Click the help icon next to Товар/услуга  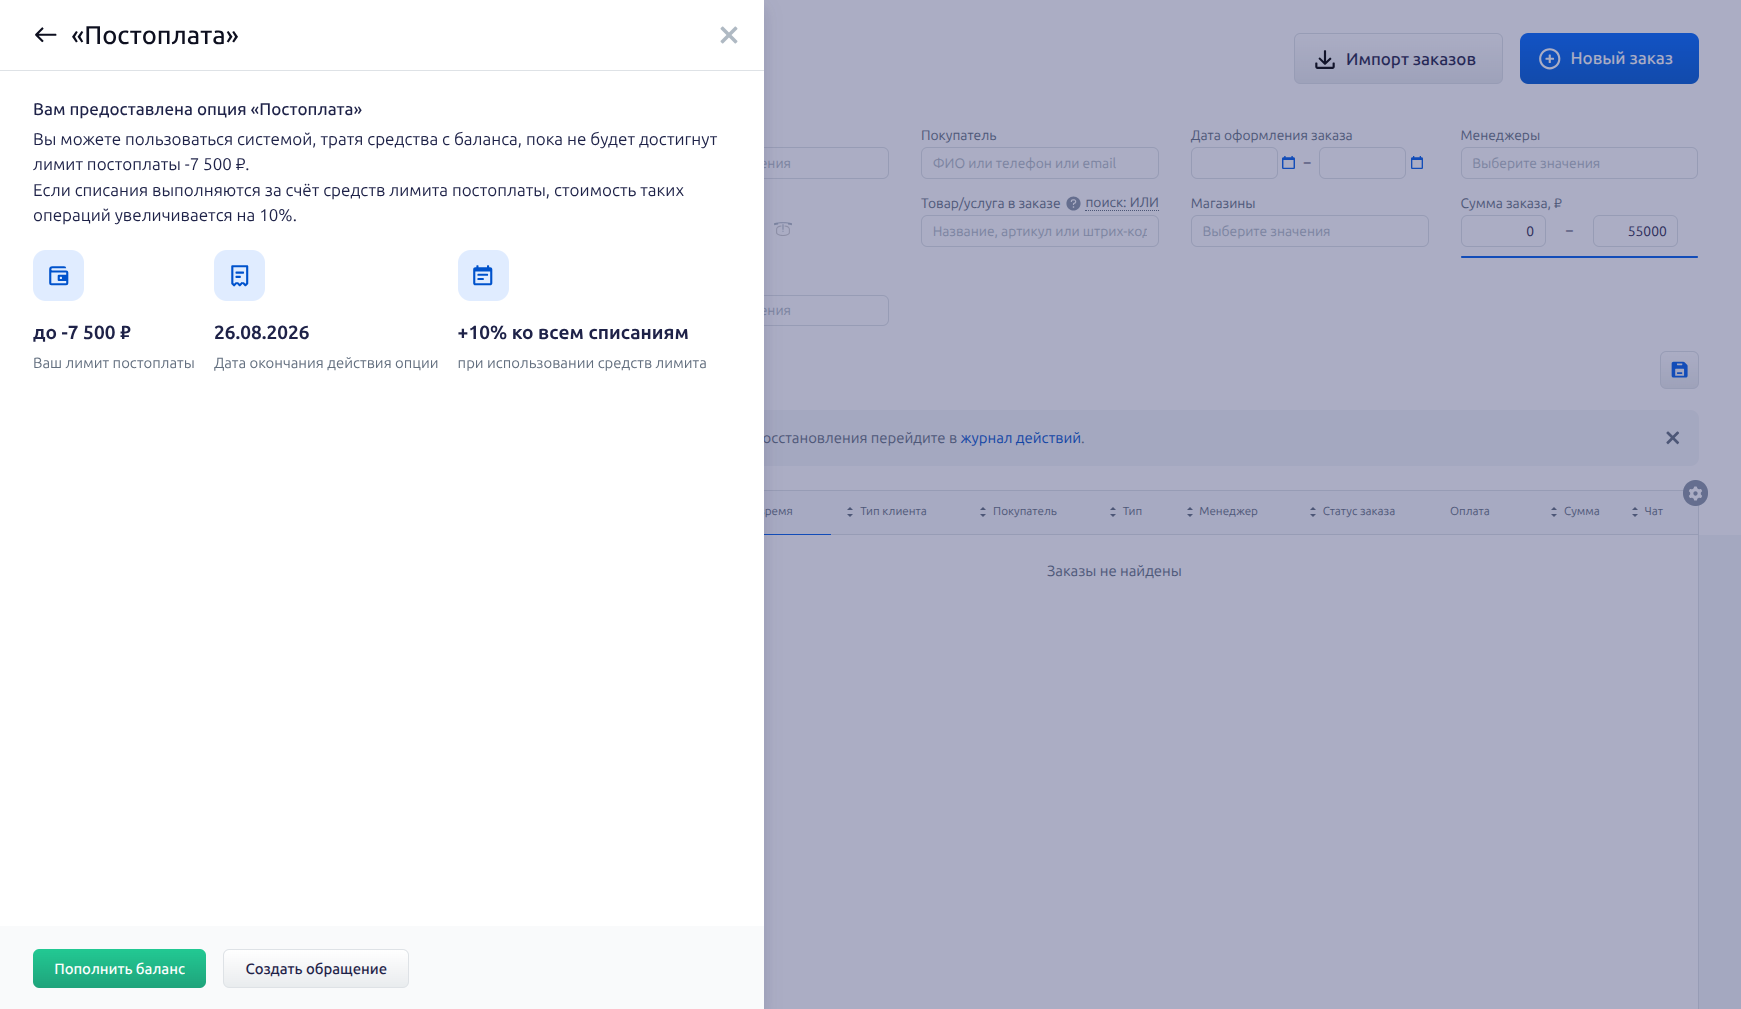click(1073, 203)
